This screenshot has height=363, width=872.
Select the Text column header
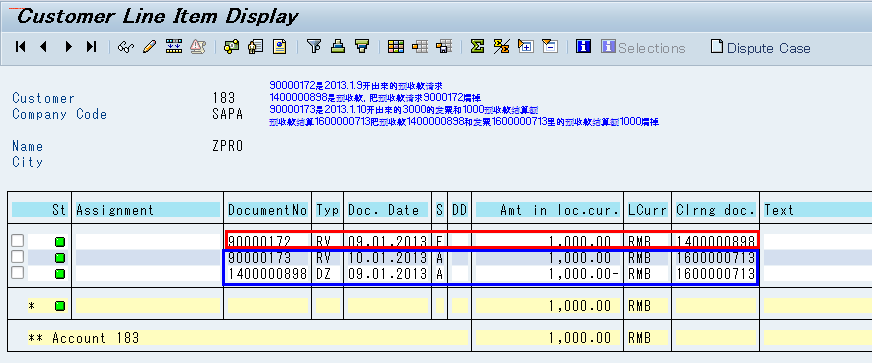point(818,210)
